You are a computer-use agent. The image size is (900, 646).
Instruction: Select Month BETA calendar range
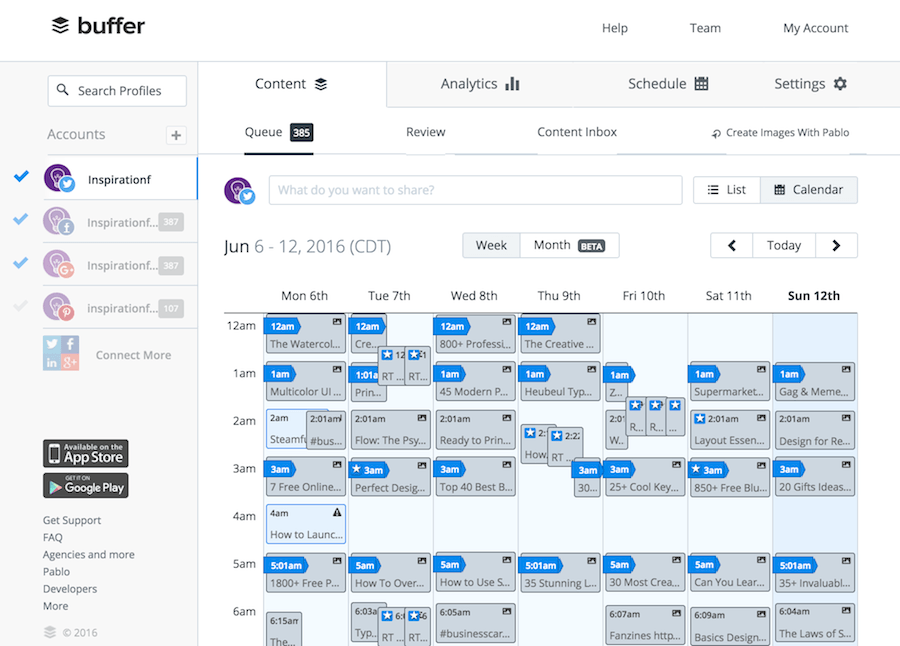pos(569,246)
